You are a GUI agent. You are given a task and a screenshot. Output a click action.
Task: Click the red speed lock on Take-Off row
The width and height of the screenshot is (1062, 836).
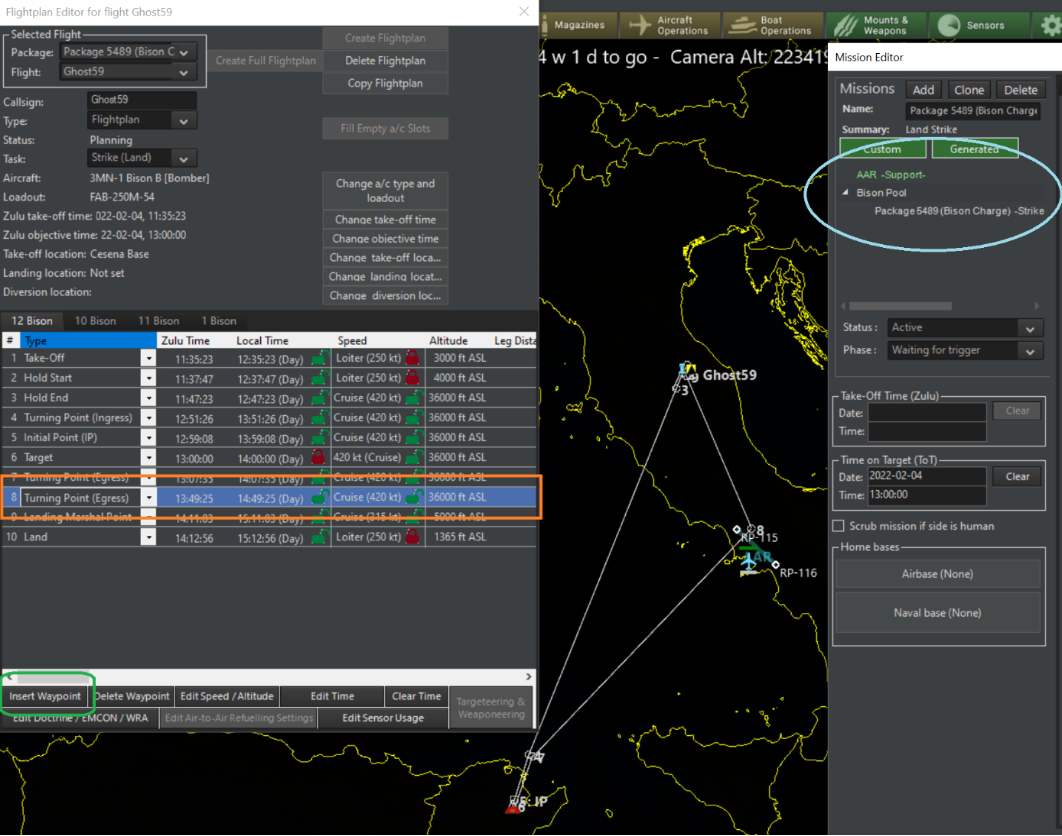[x=411, y=358]
